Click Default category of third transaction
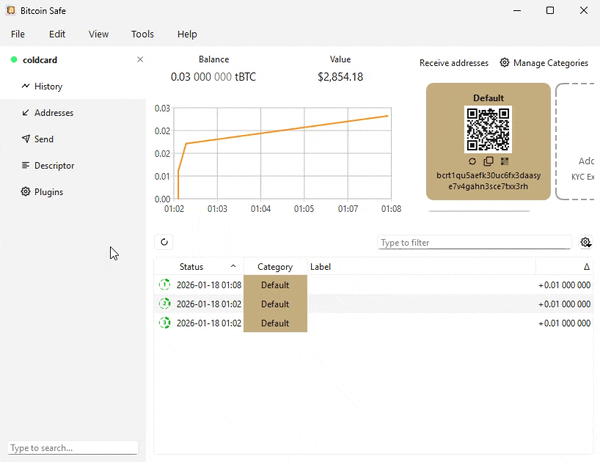Screen dimensions: 600x462 click(x=275, y=323)
